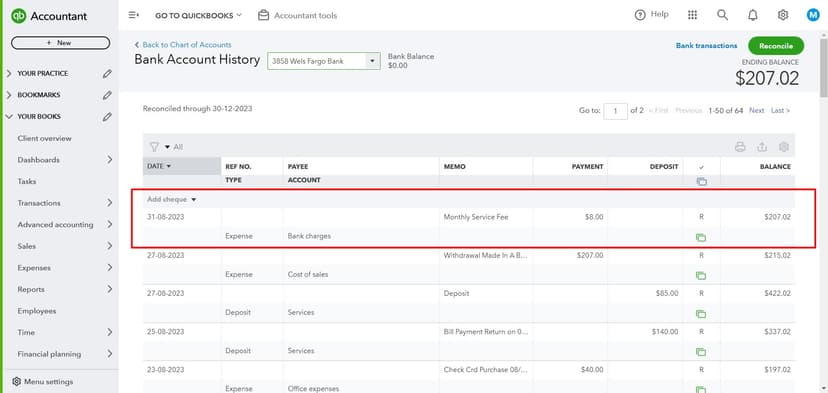Edit Your Practice section pencil icon
The image size is (828, 393).
107,73
